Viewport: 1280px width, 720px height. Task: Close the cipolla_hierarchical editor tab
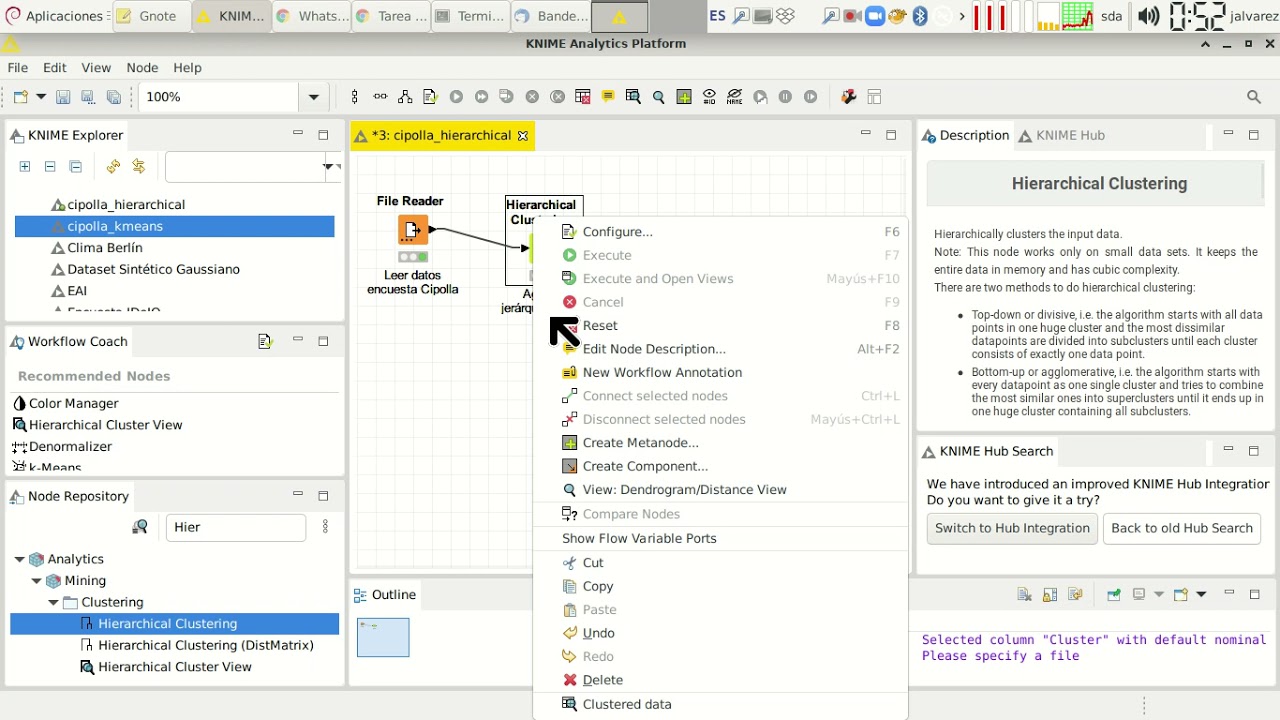click(522, 136)
